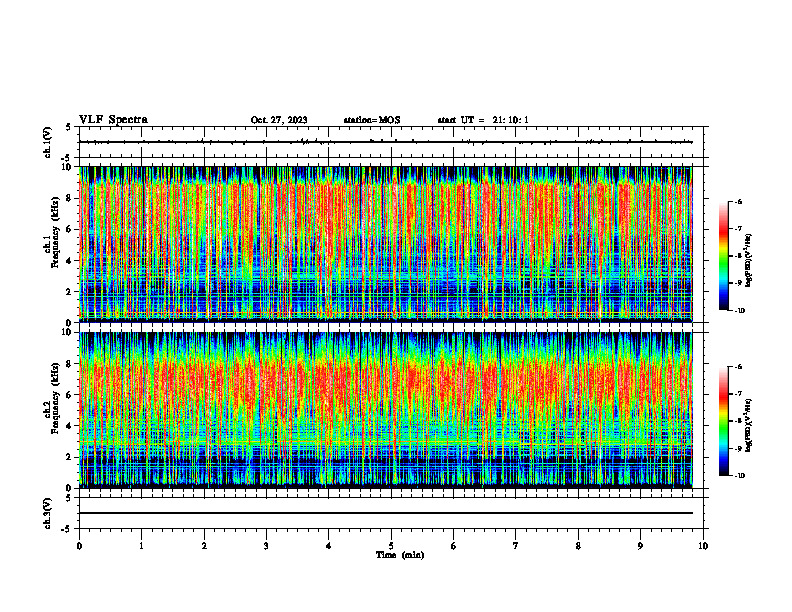Click the time axis tick label "6"
This screenshot has width=792, height=612.
(x=454, y=546)
